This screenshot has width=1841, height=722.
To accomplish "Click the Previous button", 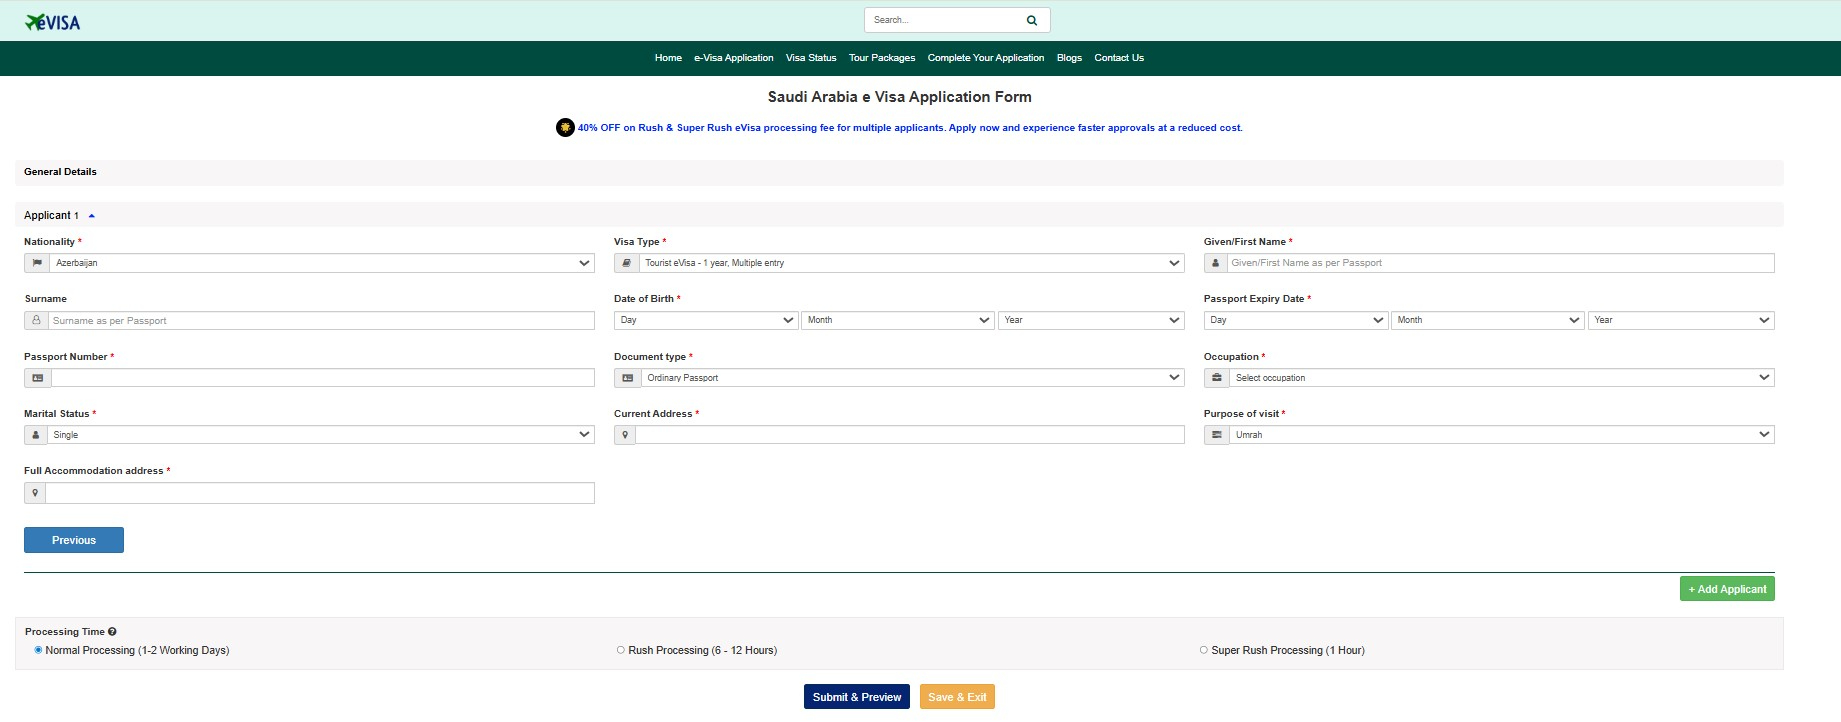I will pyautogui.click(x=74, y=540).
